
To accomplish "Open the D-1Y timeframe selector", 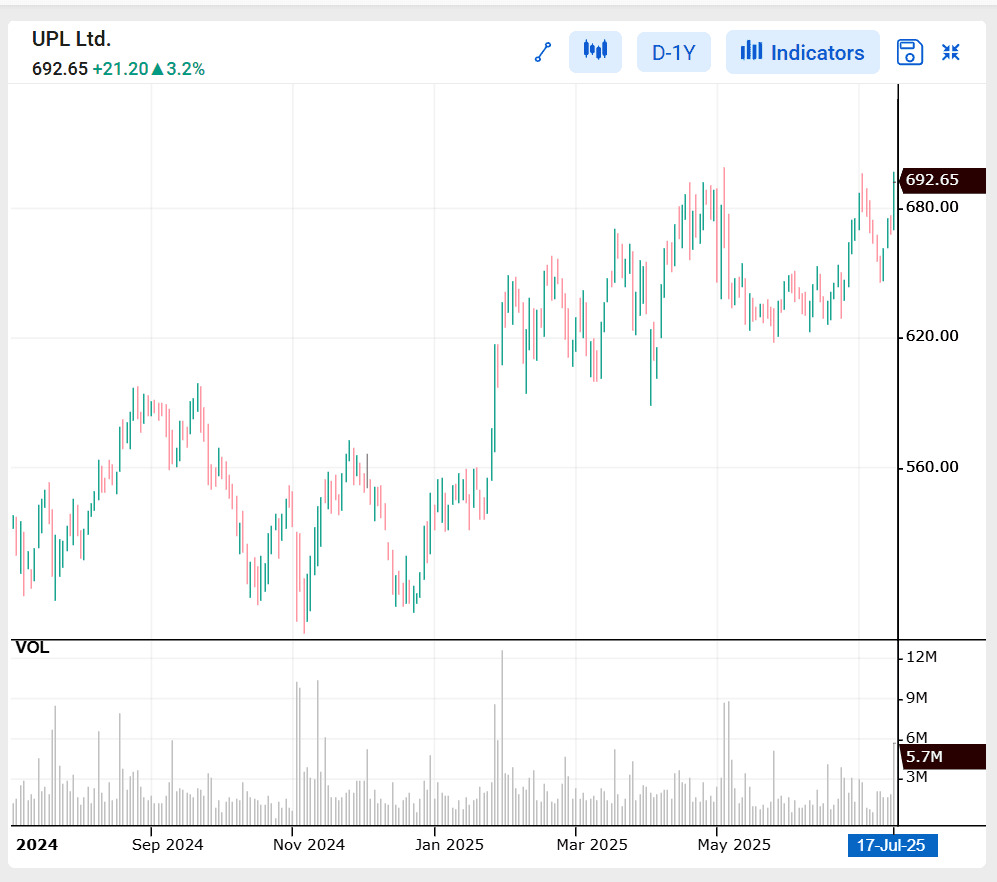I will [x=674, y=52].
